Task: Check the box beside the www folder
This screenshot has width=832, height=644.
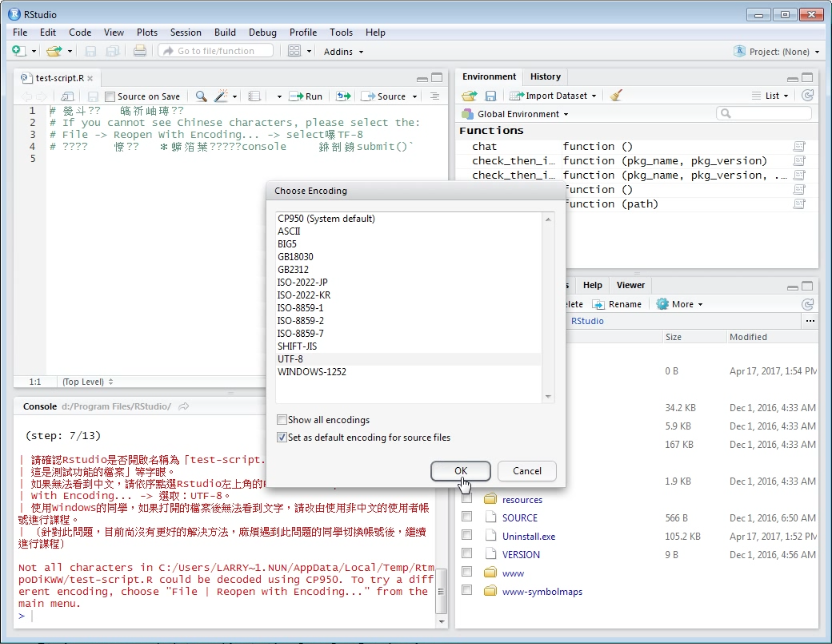Action: (x=466, y=572)
